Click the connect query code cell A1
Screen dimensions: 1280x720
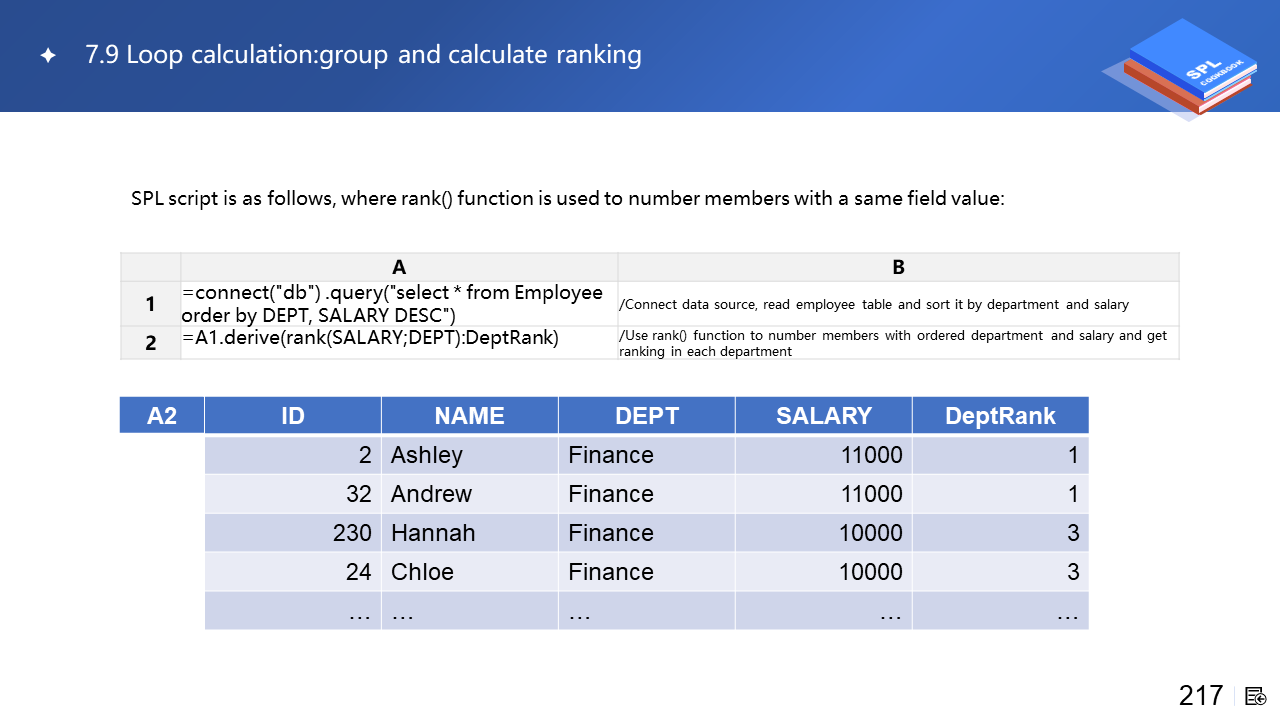pos(399,304)
